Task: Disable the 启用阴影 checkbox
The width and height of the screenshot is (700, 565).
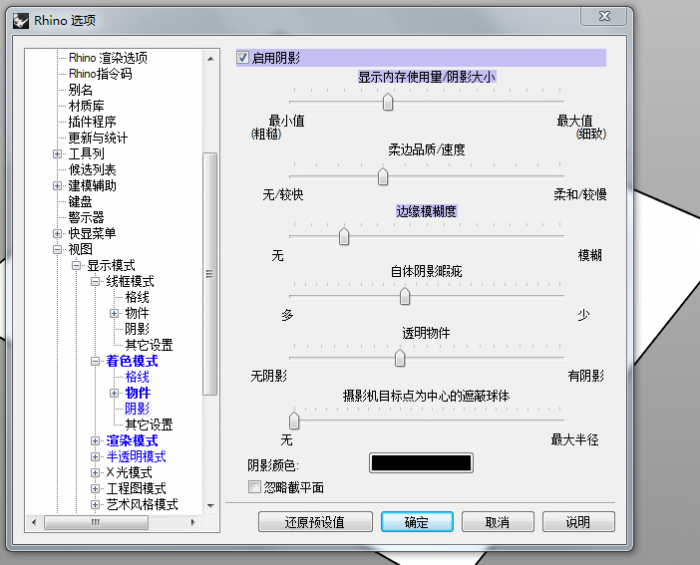Action: pyautogui.click(x=243, y=58)
